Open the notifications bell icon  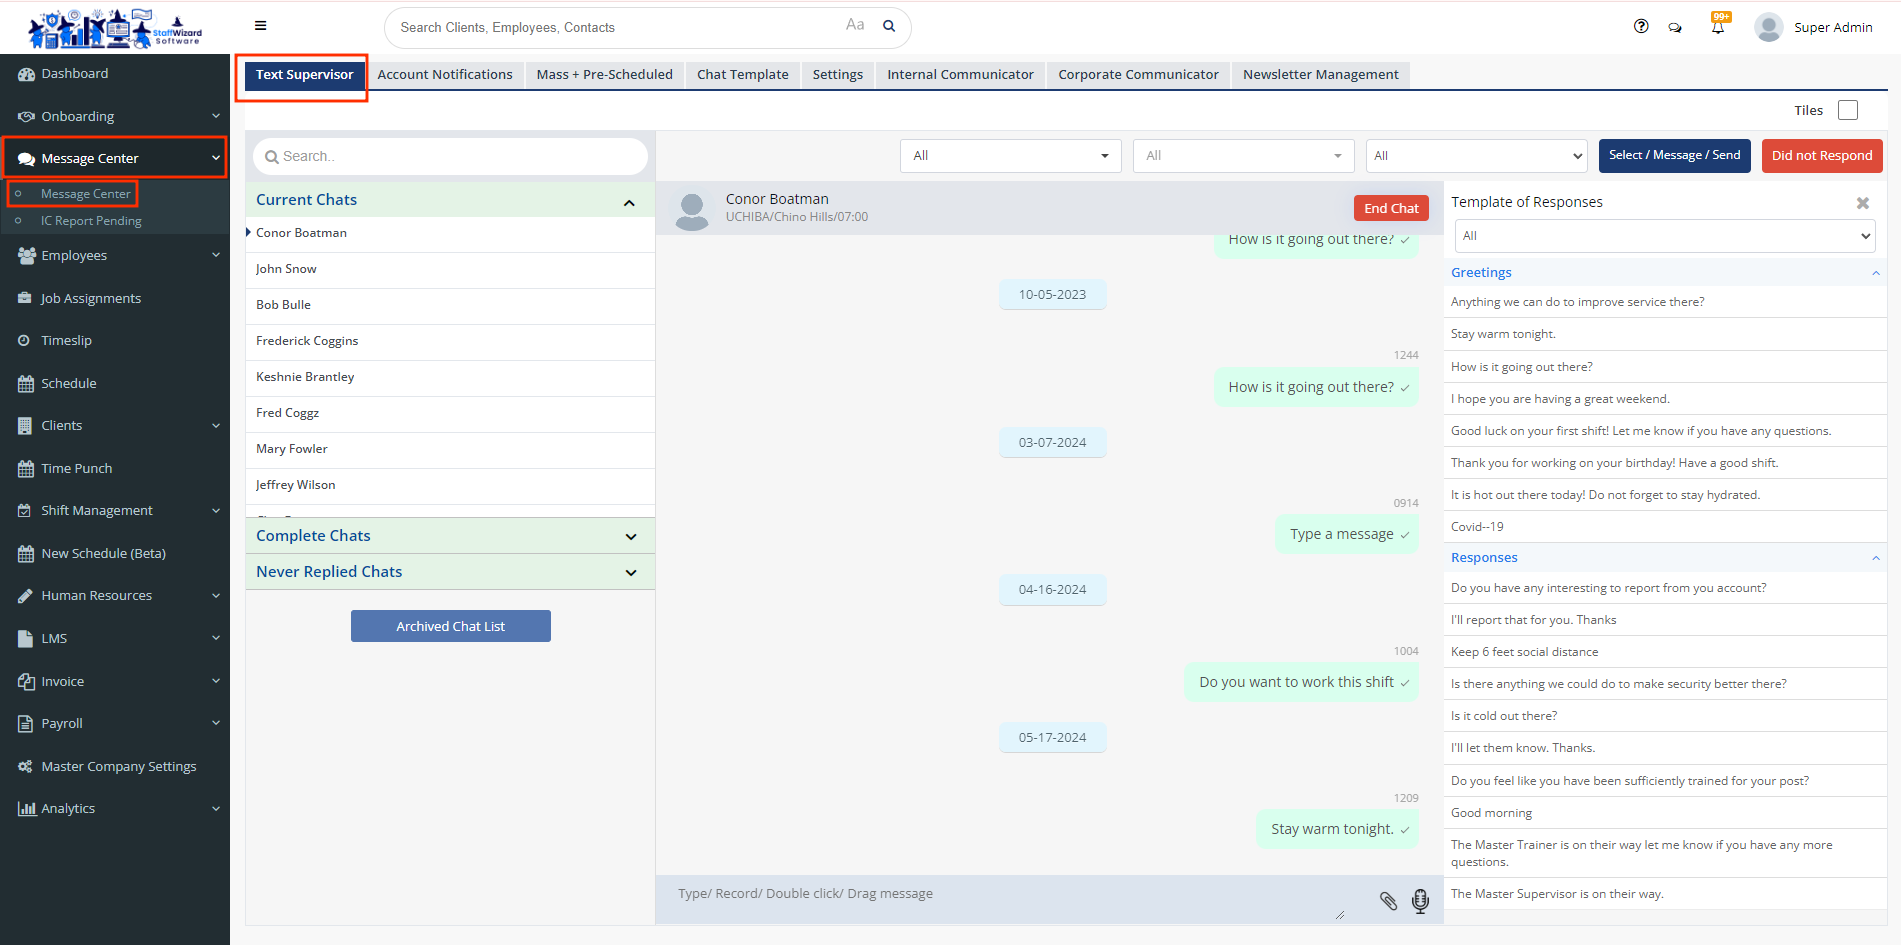(1718, 27)
